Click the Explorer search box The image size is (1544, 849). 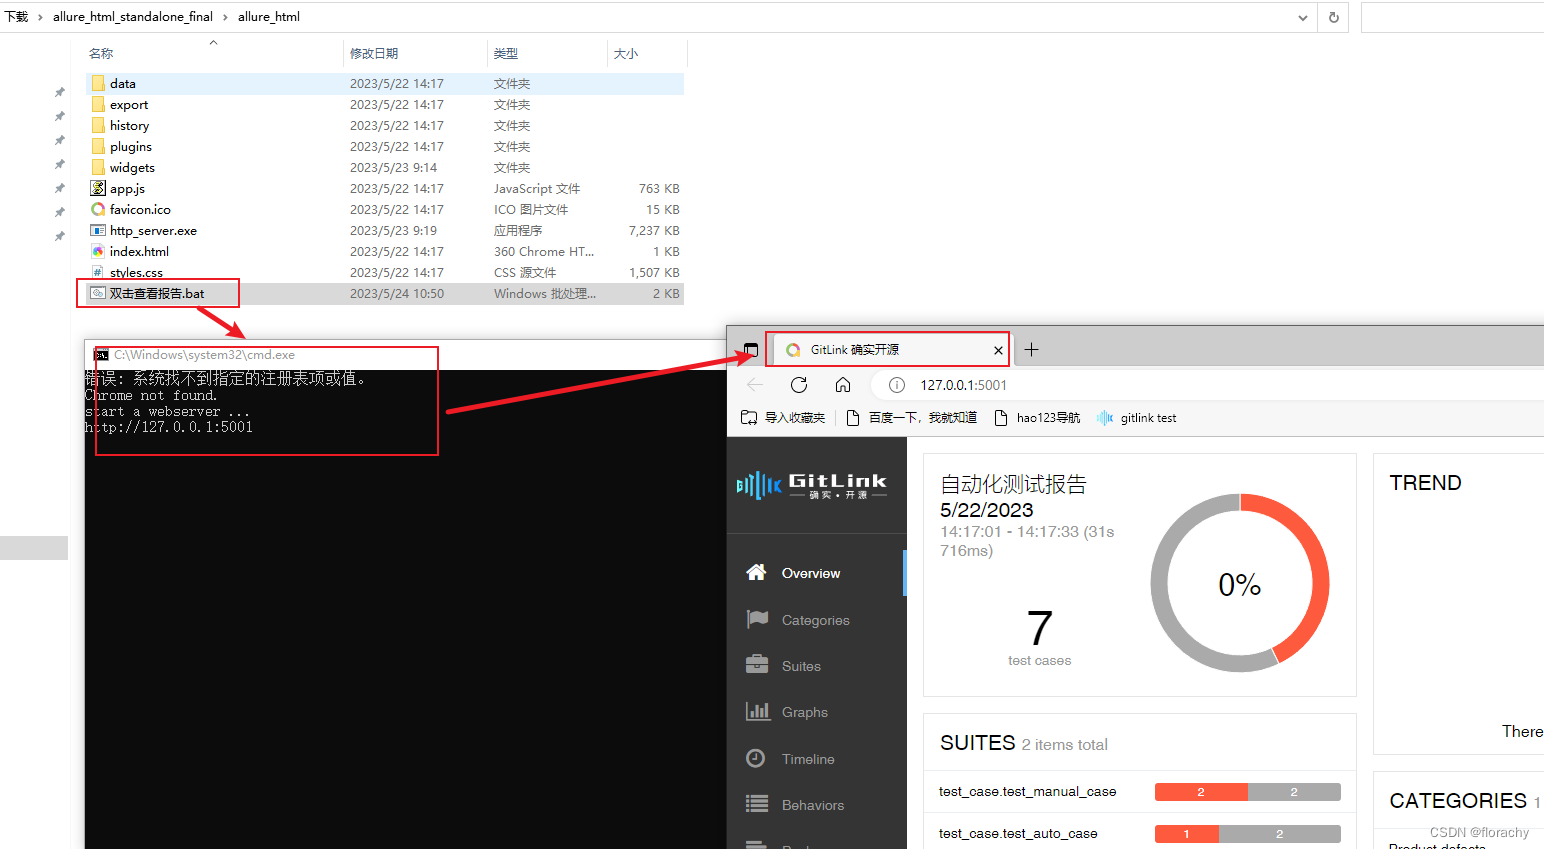(x=1452, y=17)
